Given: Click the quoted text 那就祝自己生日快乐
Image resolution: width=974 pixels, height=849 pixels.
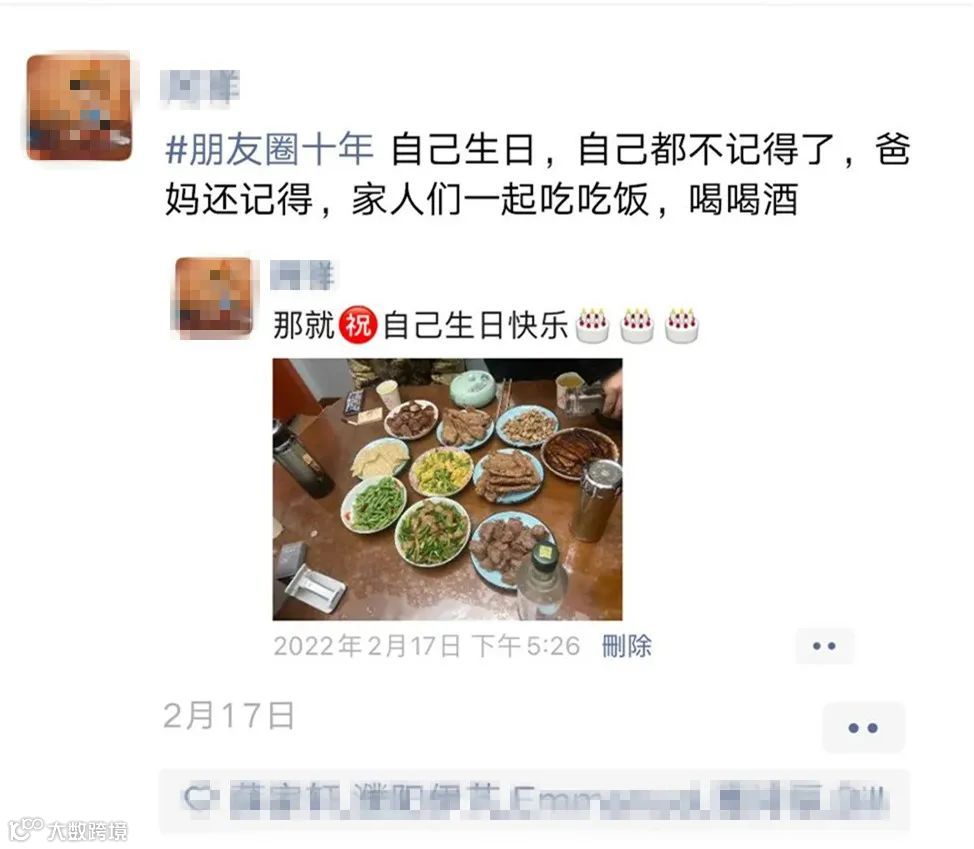Looking at the screenshot, I should point(421,325).
